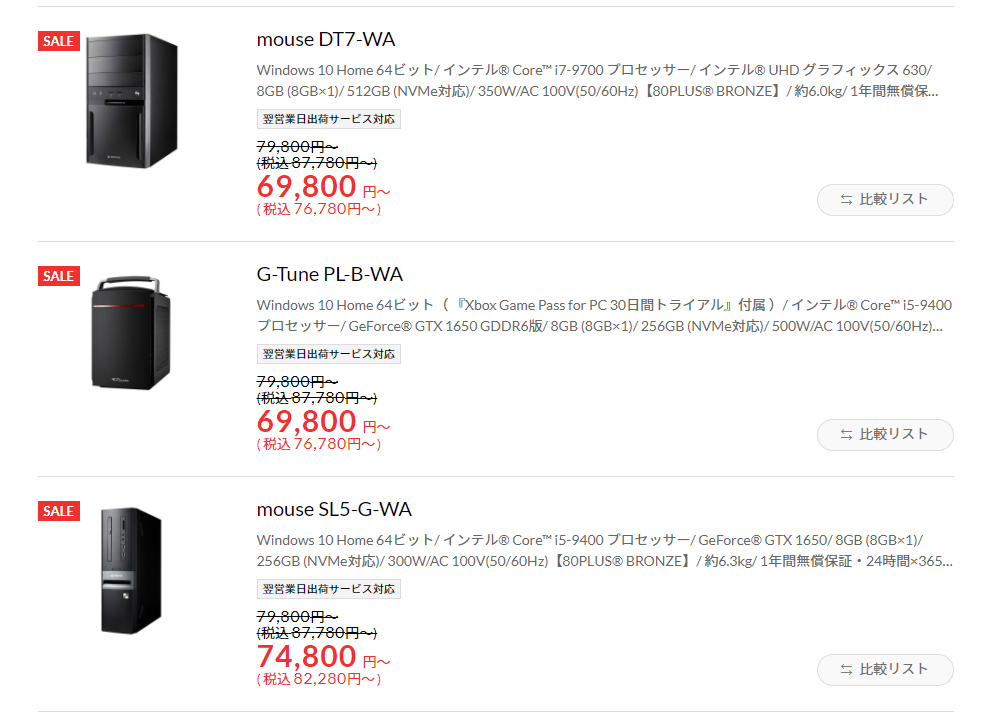Click the SALE badge on G-Tune PL-B-WA
This screenshot has height=719, width=990.
coord(59,276)
